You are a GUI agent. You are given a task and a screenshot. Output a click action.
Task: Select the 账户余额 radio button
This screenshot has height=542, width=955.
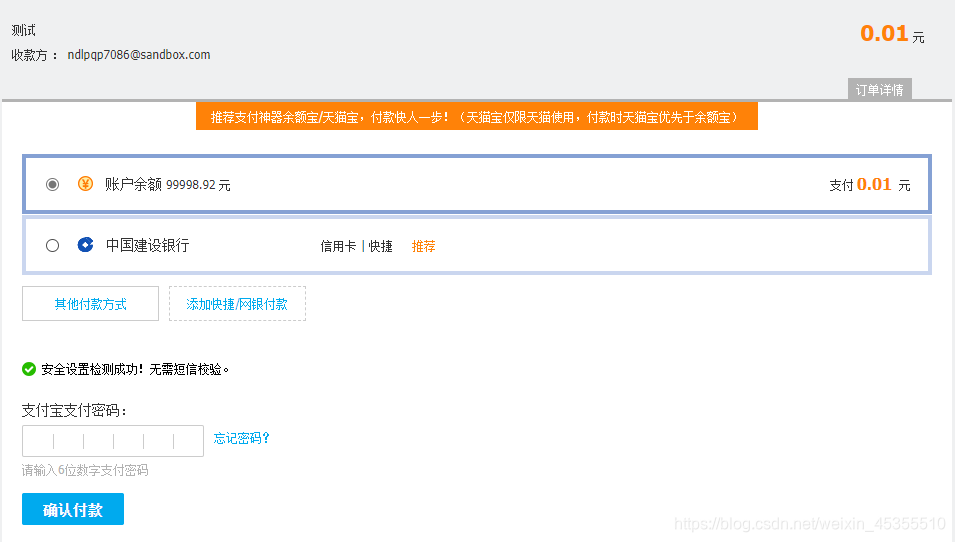[52, 185]
